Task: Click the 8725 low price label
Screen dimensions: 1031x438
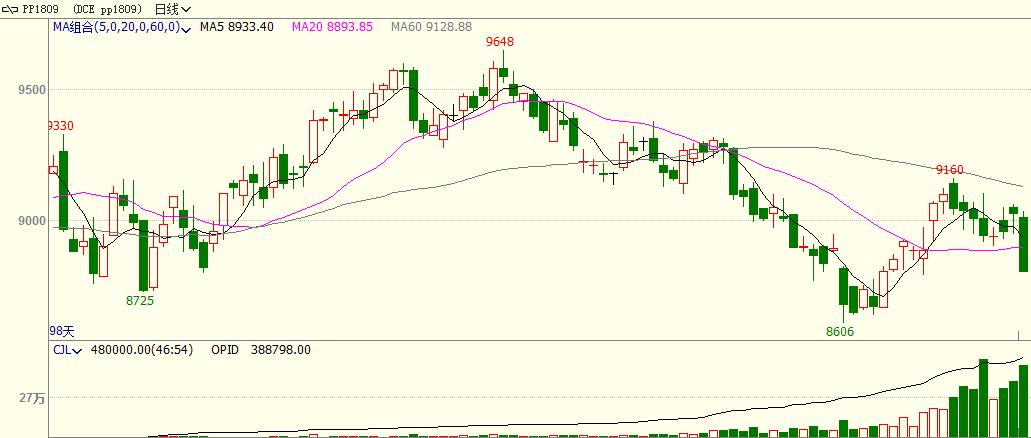Action: pyautogui.click(x=139, y=301)
